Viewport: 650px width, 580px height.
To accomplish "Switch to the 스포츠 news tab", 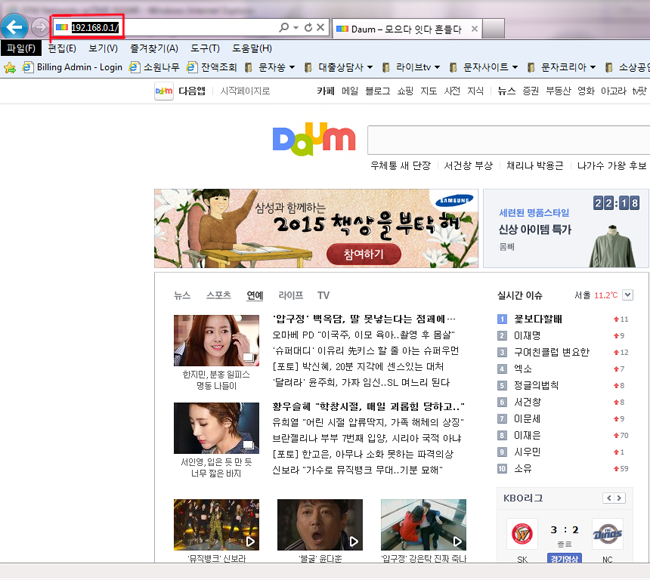I will click(218, 295).
